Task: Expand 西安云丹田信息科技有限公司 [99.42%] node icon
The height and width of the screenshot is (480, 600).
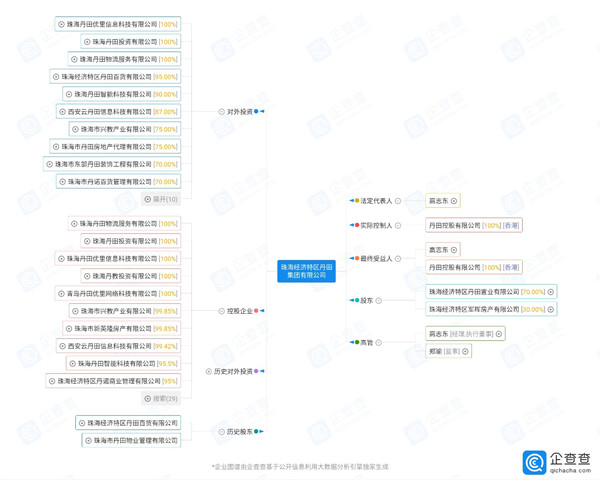Action: pyautogui.click(x=62, y=346)
